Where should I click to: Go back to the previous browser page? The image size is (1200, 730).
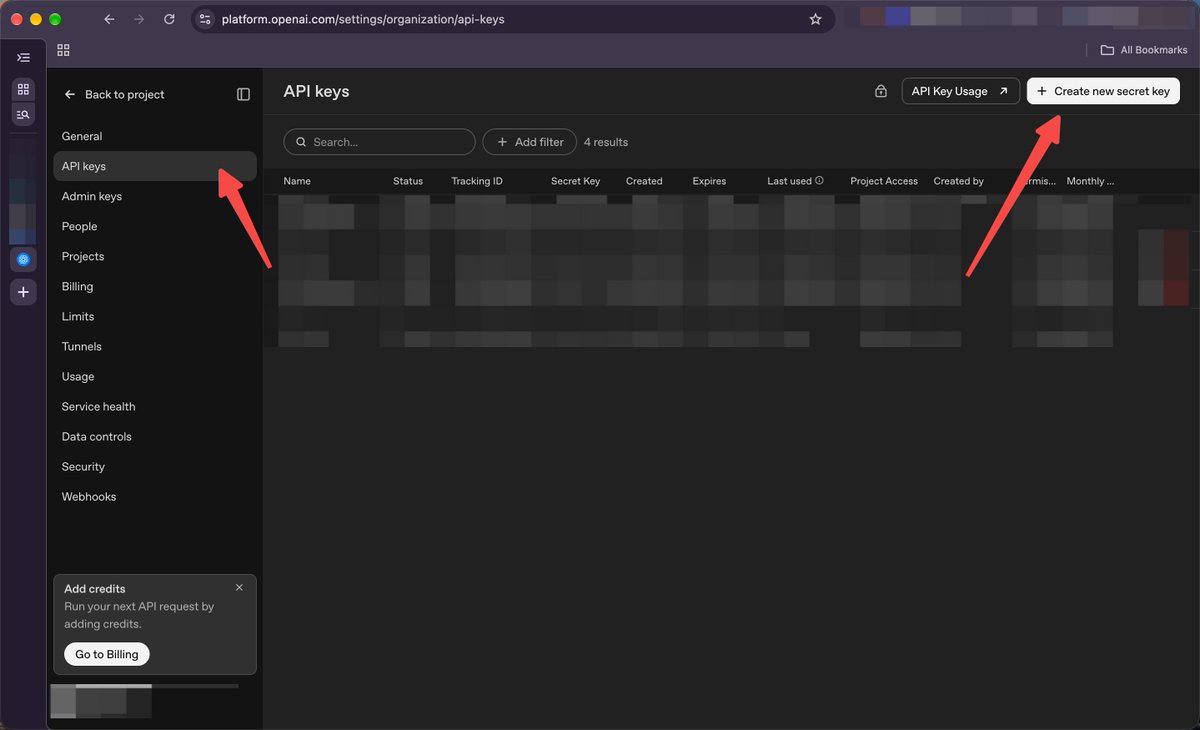[x=109, y=19]
